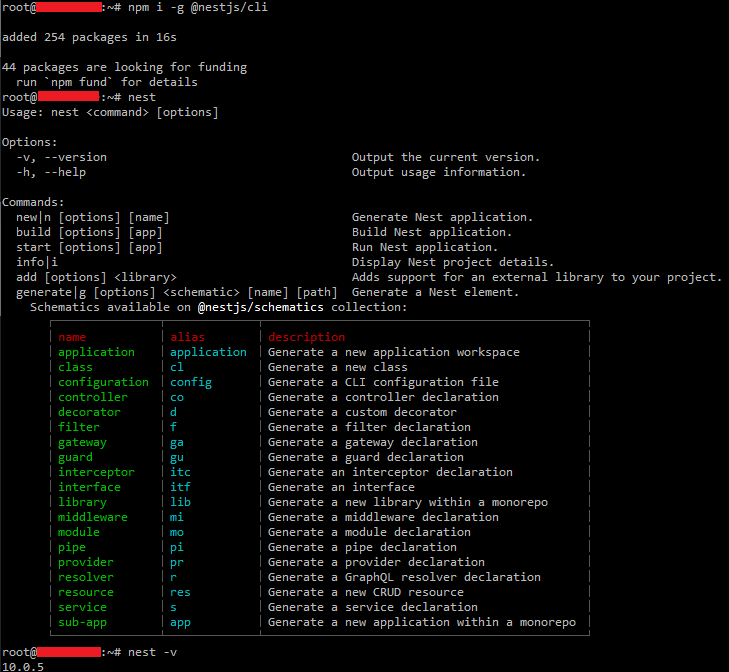Image resolution: width=729 pixels, height=672 pixels.
Task: Click '44 packages are looking for funding' line
Action: tap(125, 67)
